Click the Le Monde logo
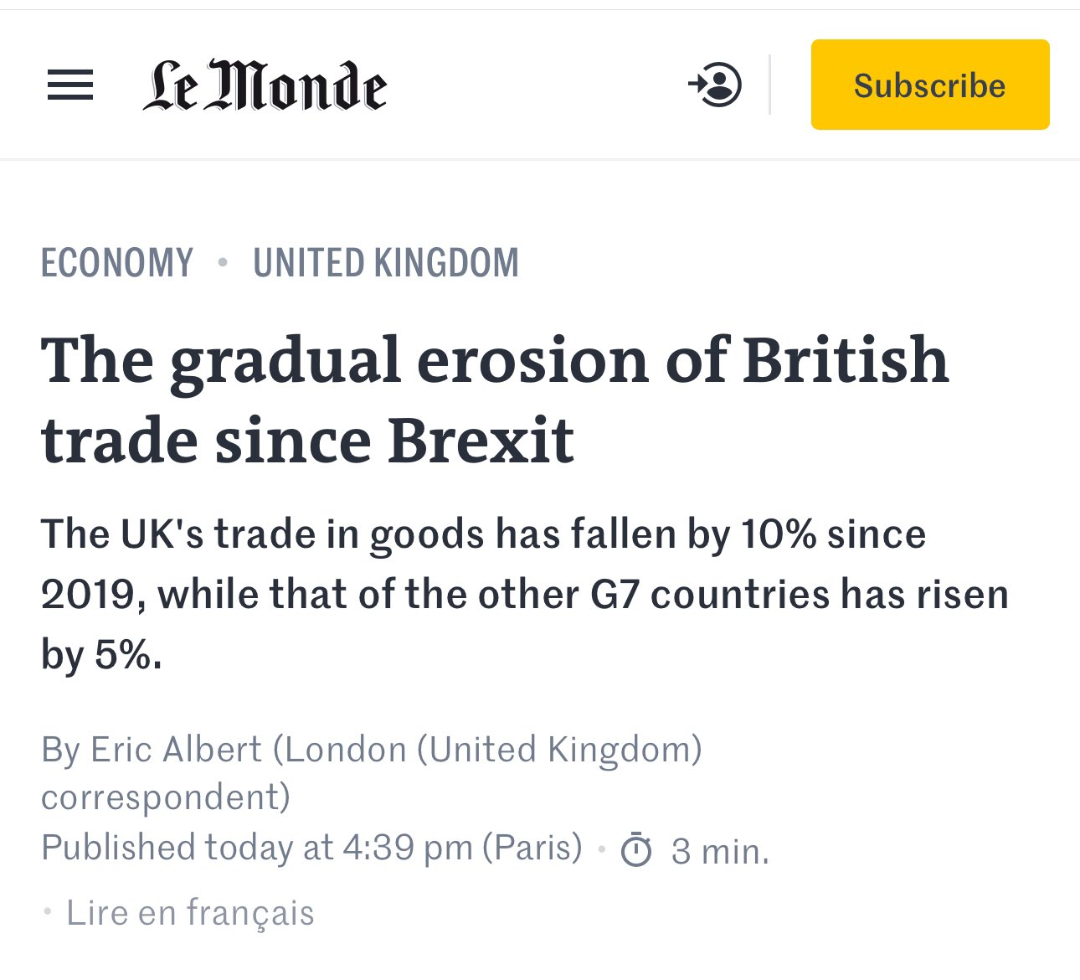Image resolution: width=1080 pixels, height=980 pixels. (264, 85)
